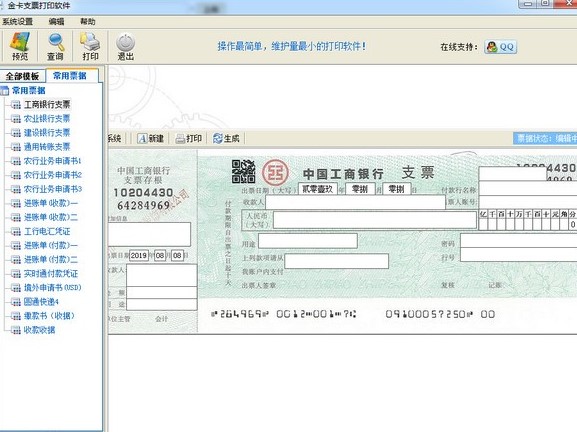Screen dimensions: 577x432
Task: Select 进账单(付款)一 template
Action: point(51,245)
